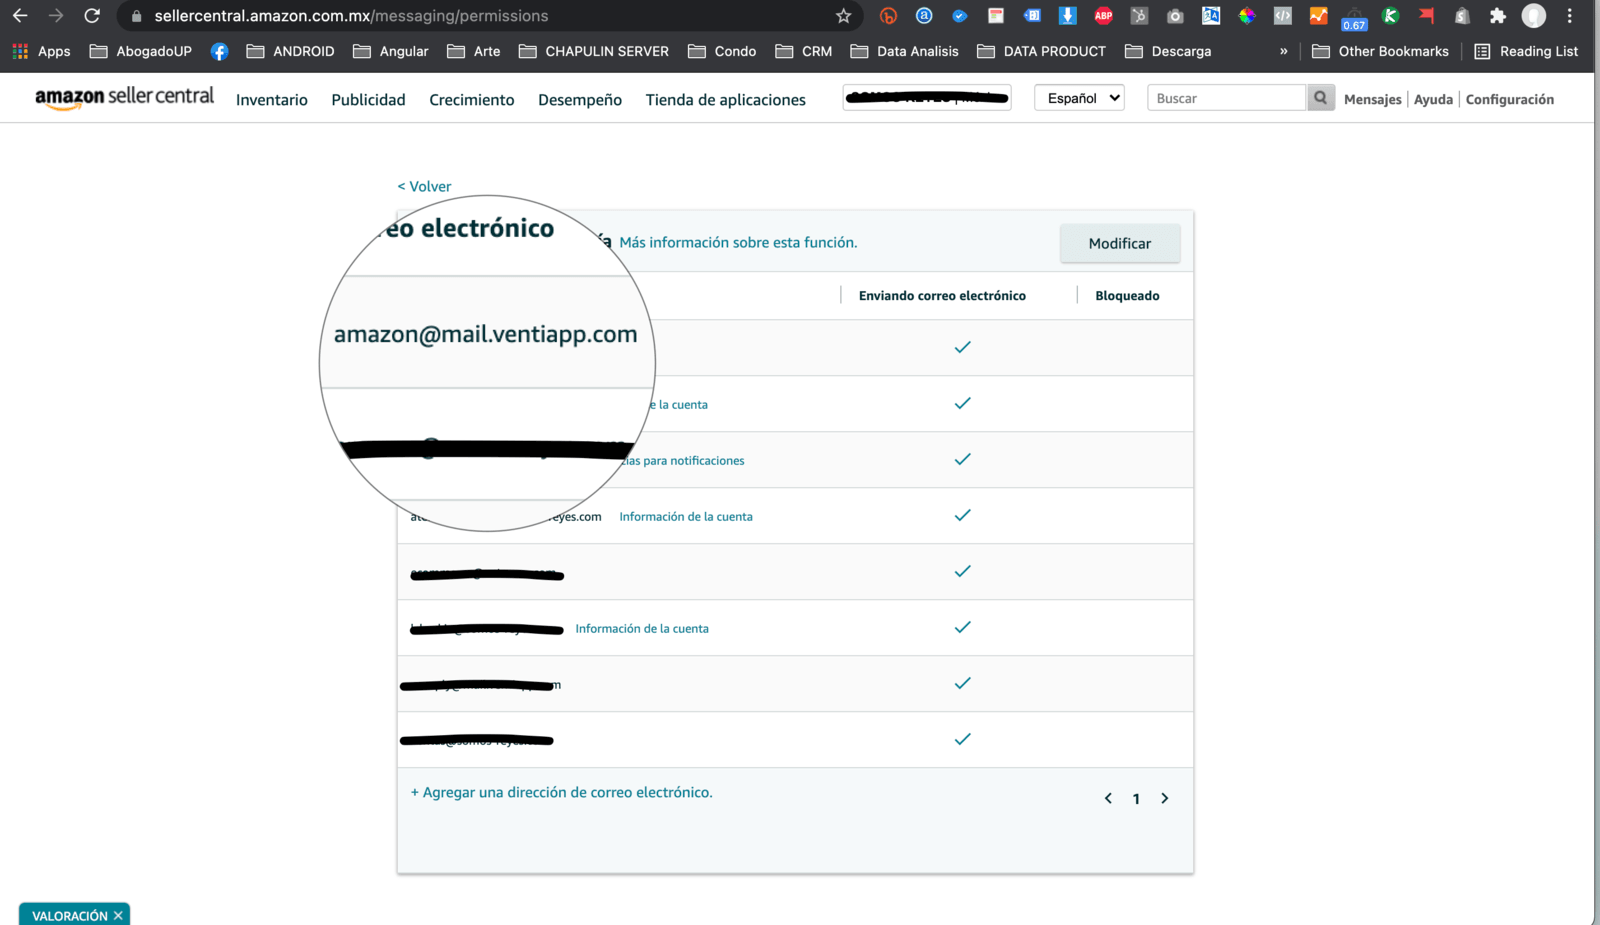Open the Configuración link
Screen dimensions: 1600x925
pos(1510,99)
